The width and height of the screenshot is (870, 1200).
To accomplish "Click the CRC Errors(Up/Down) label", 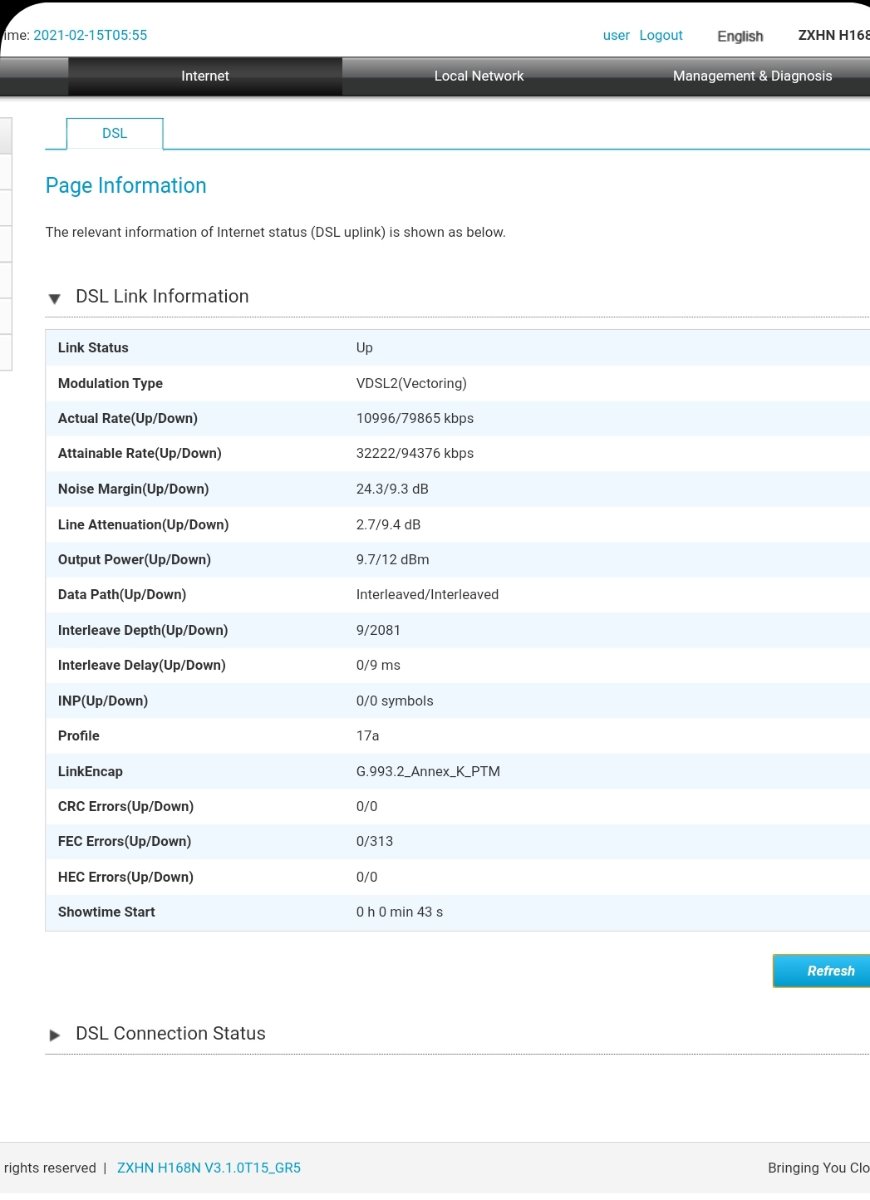I will 126,806.
